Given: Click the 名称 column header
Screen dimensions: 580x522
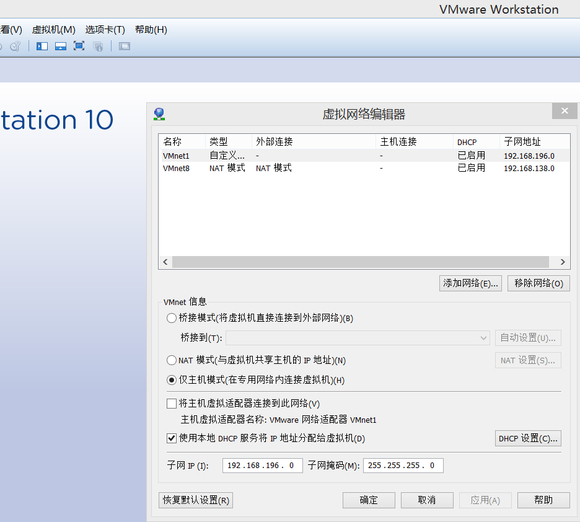Looking at the screenshot, I should [x=183, y=142].
